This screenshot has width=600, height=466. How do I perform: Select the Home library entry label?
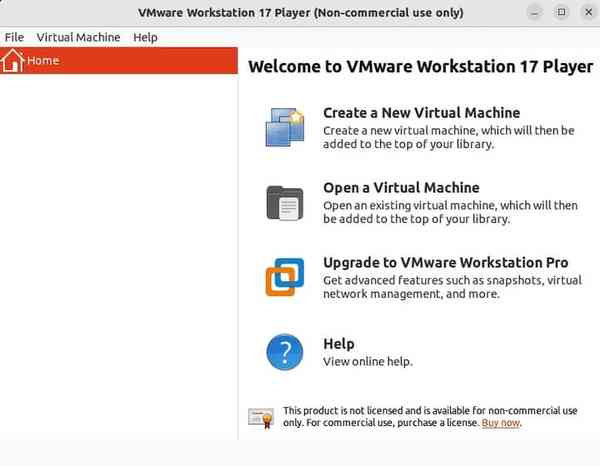(43, 60)
